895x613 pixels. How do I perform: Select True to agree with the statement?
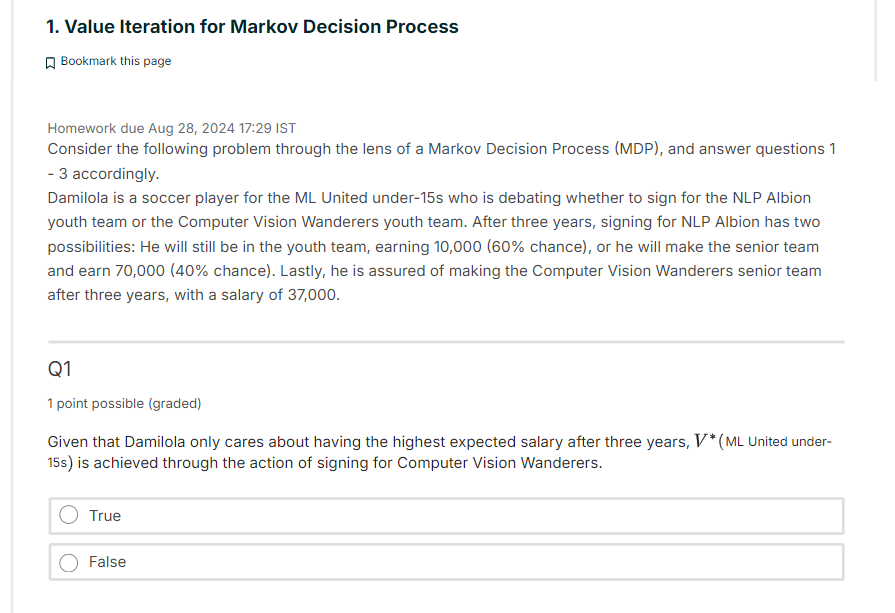68,514
